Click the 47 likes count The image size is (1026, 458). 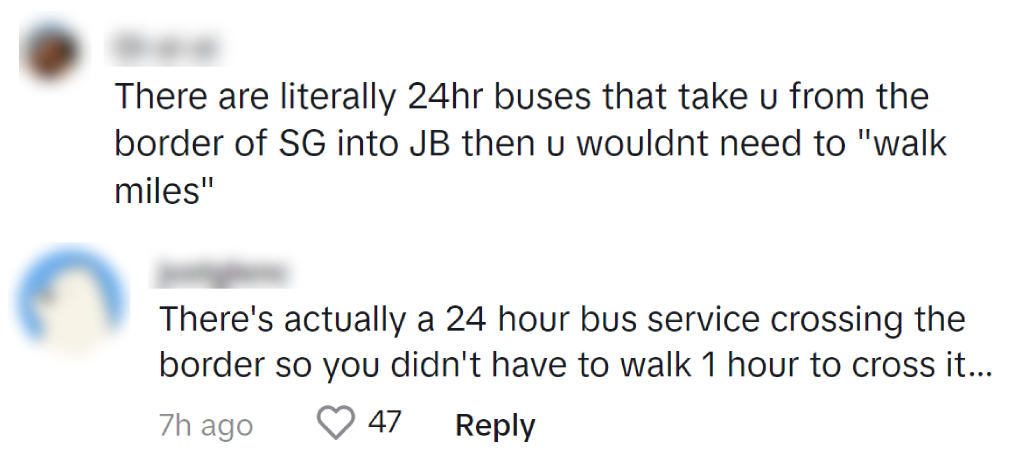click(x=385, y=423)
